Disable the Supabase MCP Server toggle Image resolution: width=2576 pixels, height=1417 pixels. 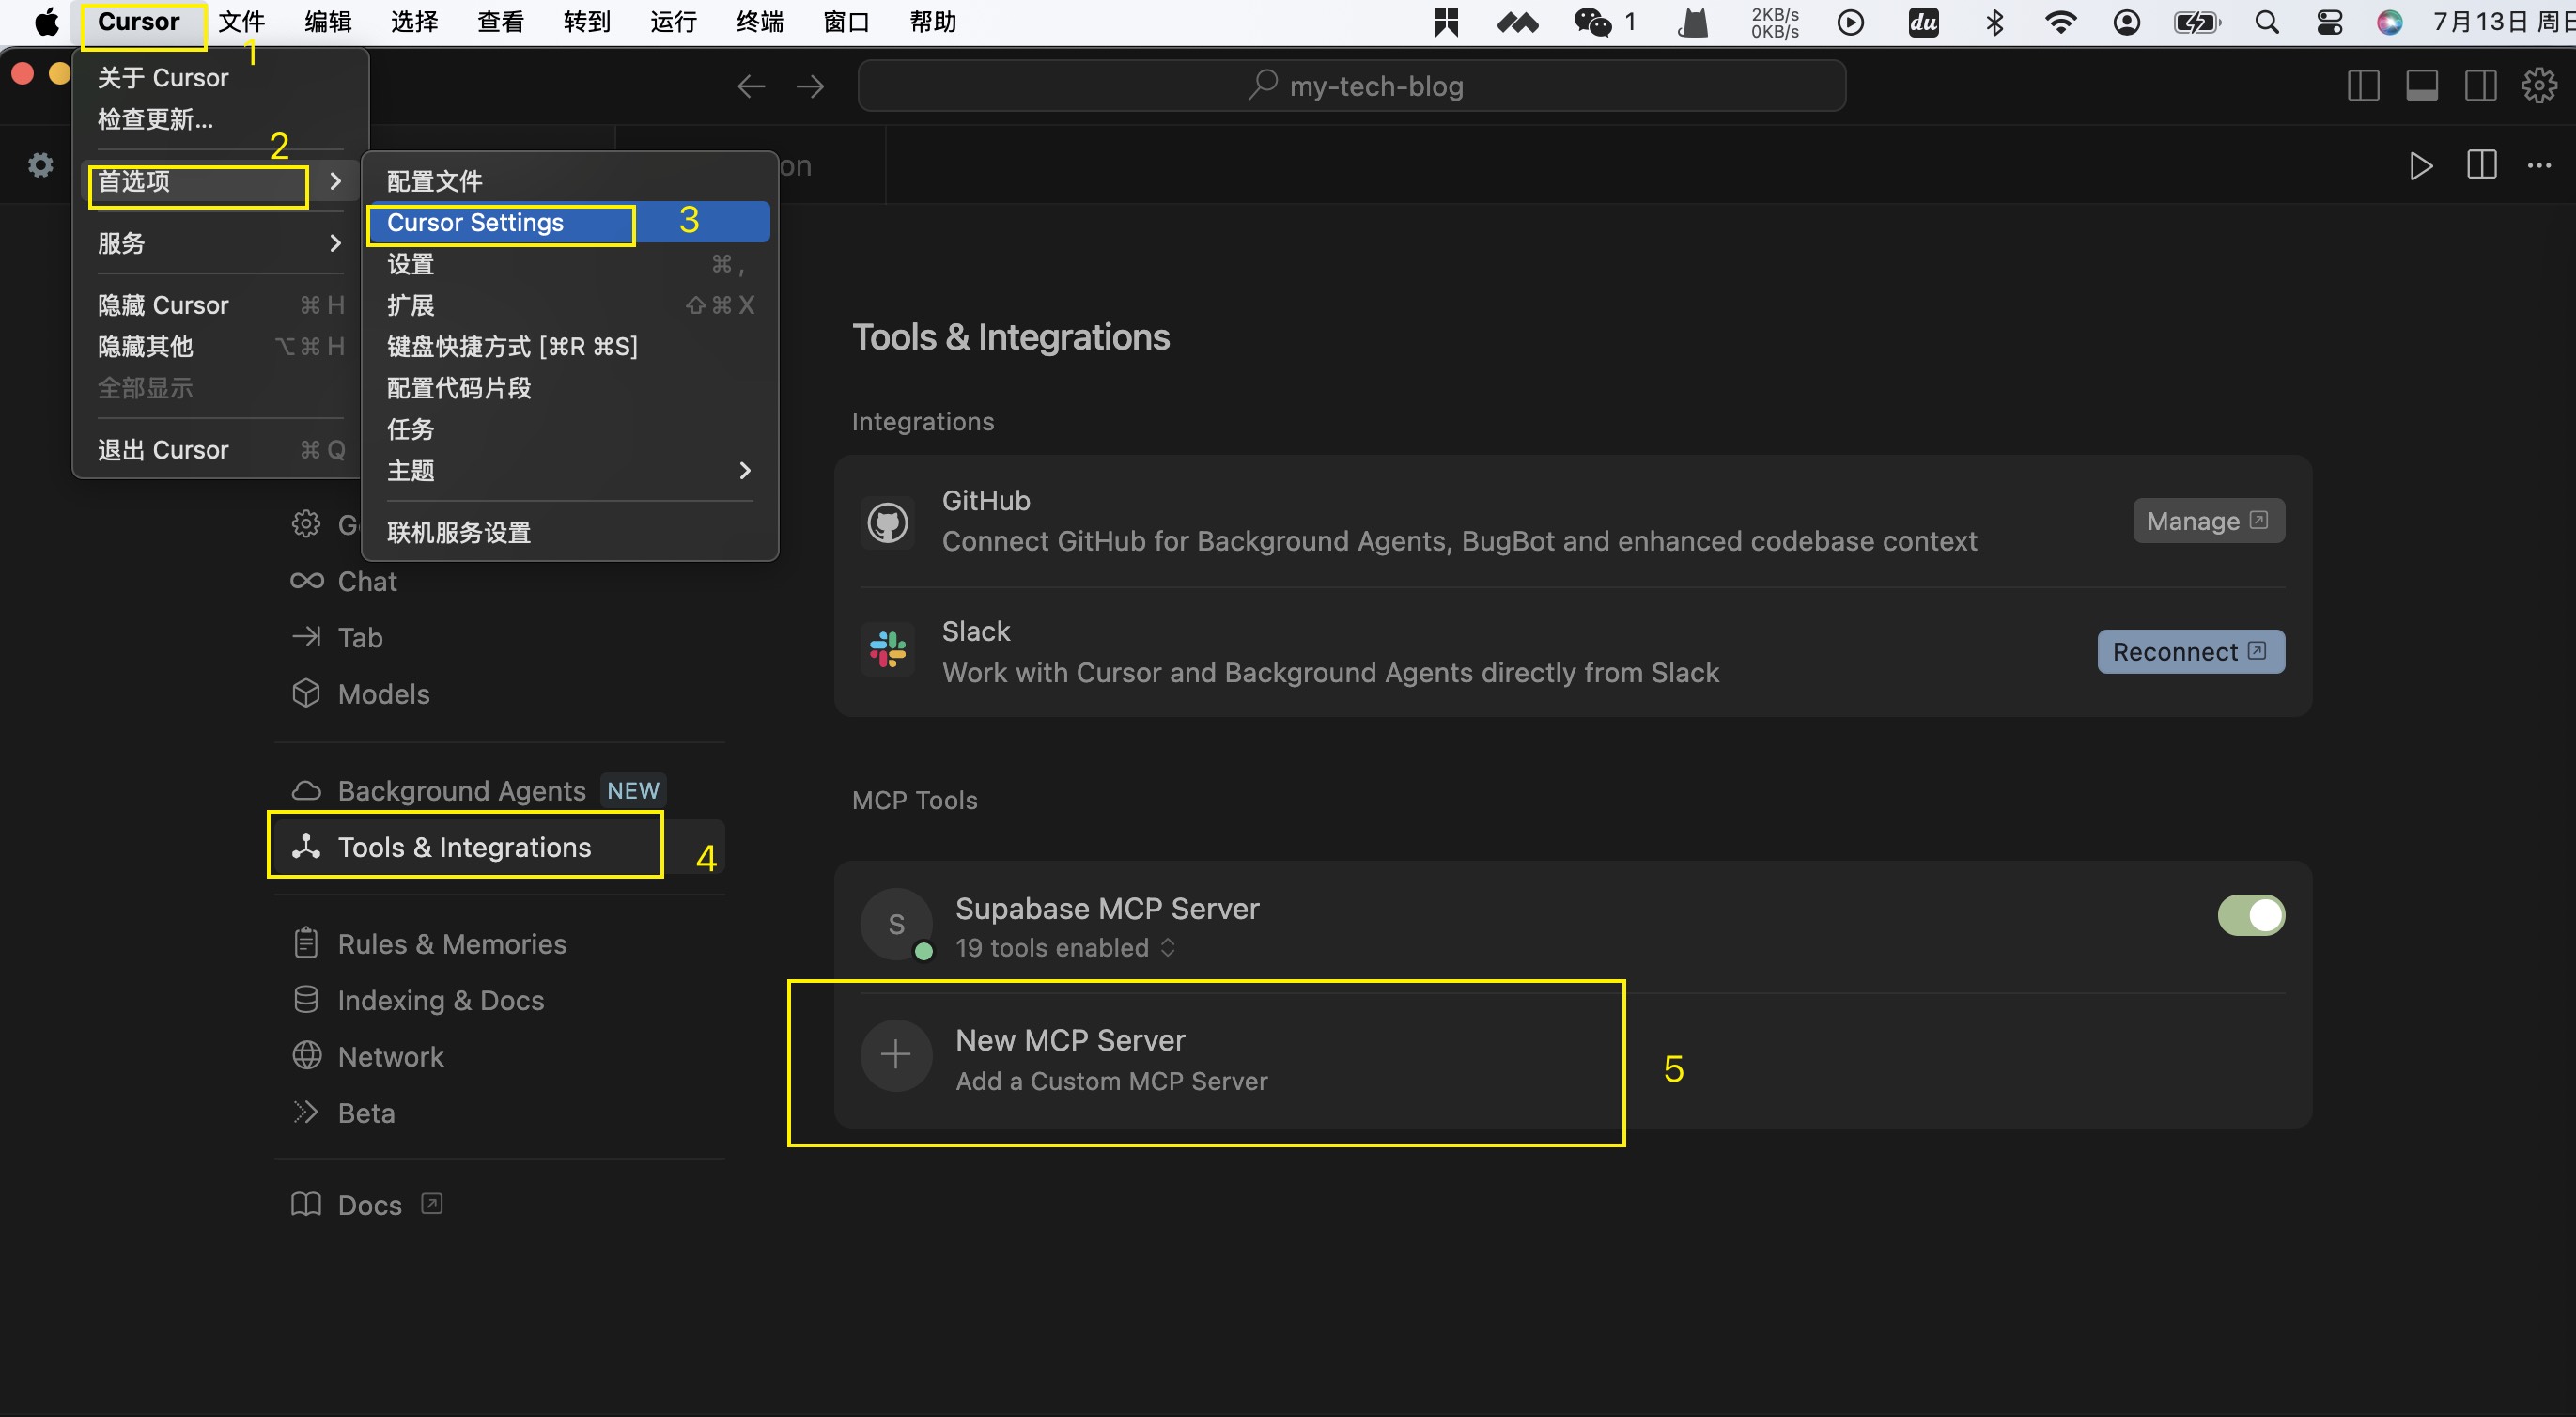2250,915
